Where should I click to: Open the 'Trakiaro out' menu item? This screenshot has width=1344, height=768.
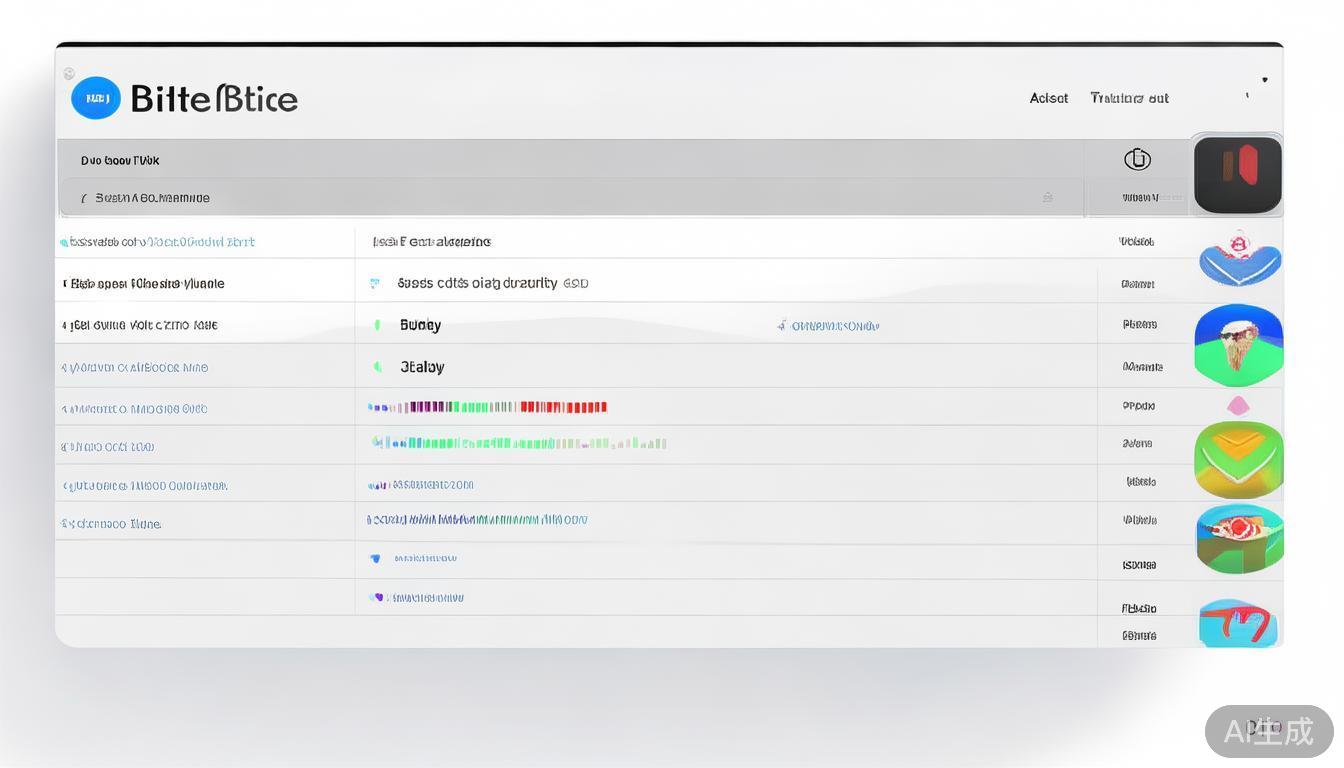(x=1129, y=98)
